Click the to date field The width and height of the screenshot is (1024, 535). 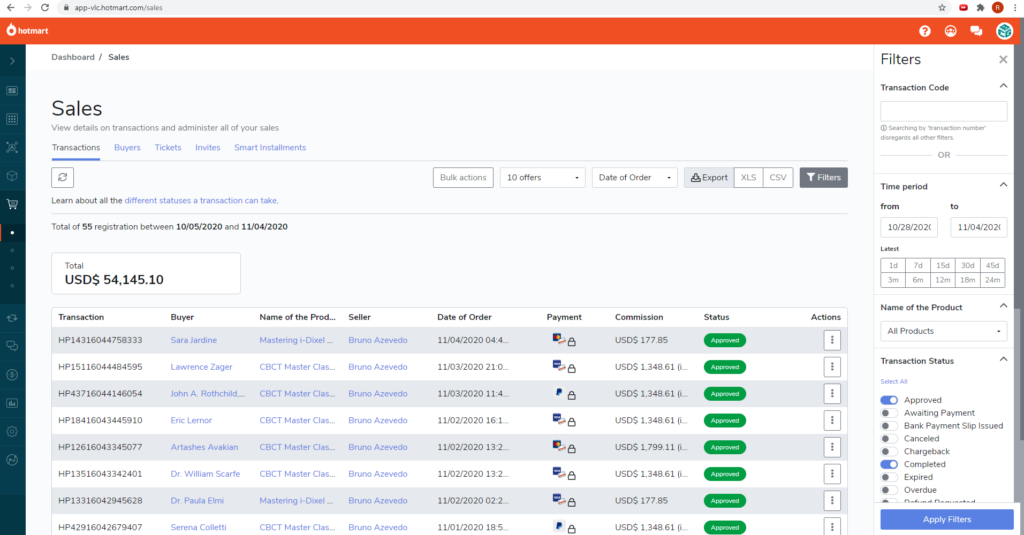(x=978, y=227)
